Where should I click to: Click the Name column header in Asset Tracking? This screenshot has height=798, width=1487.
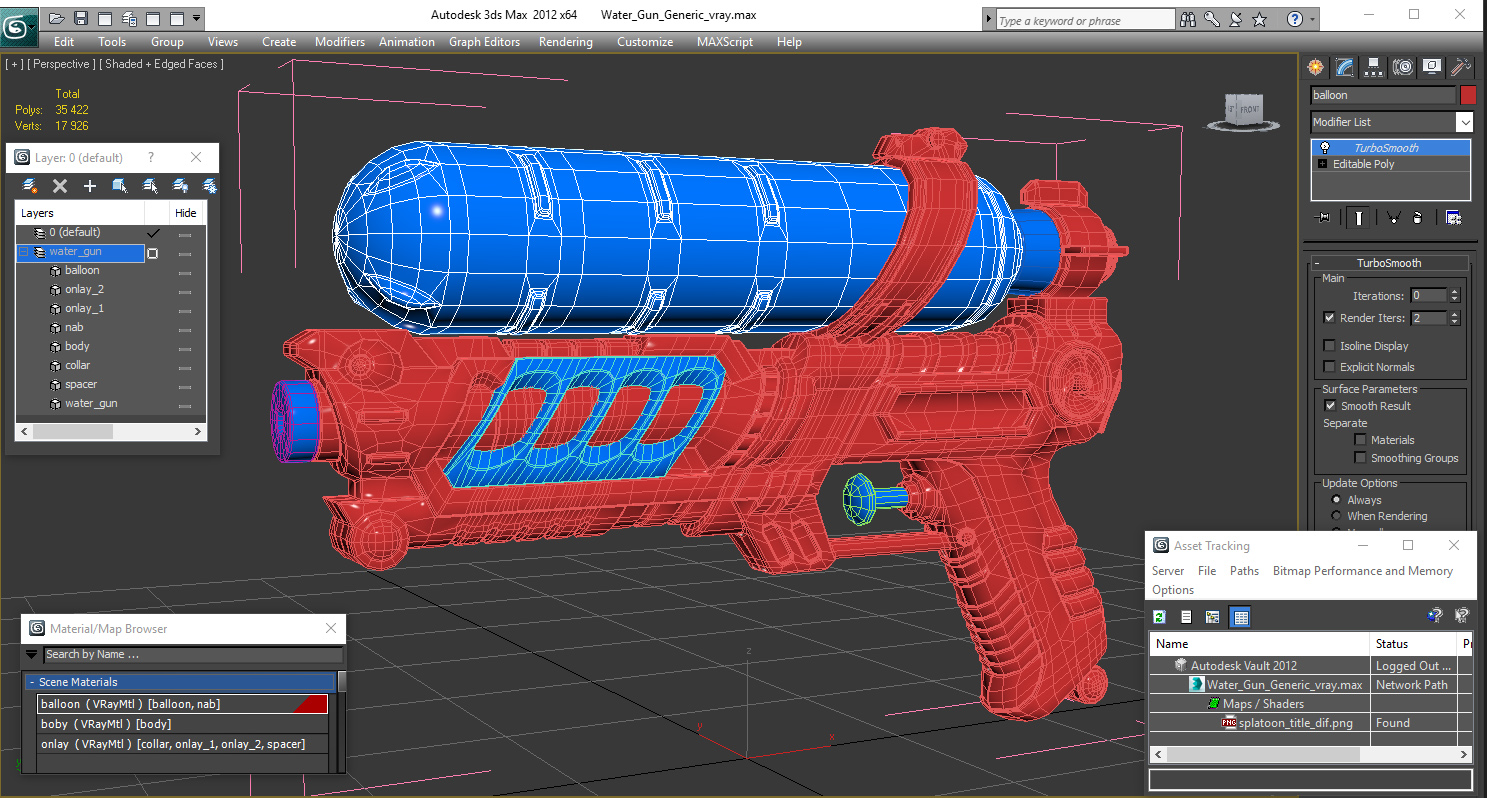[x=1260, y=644]
